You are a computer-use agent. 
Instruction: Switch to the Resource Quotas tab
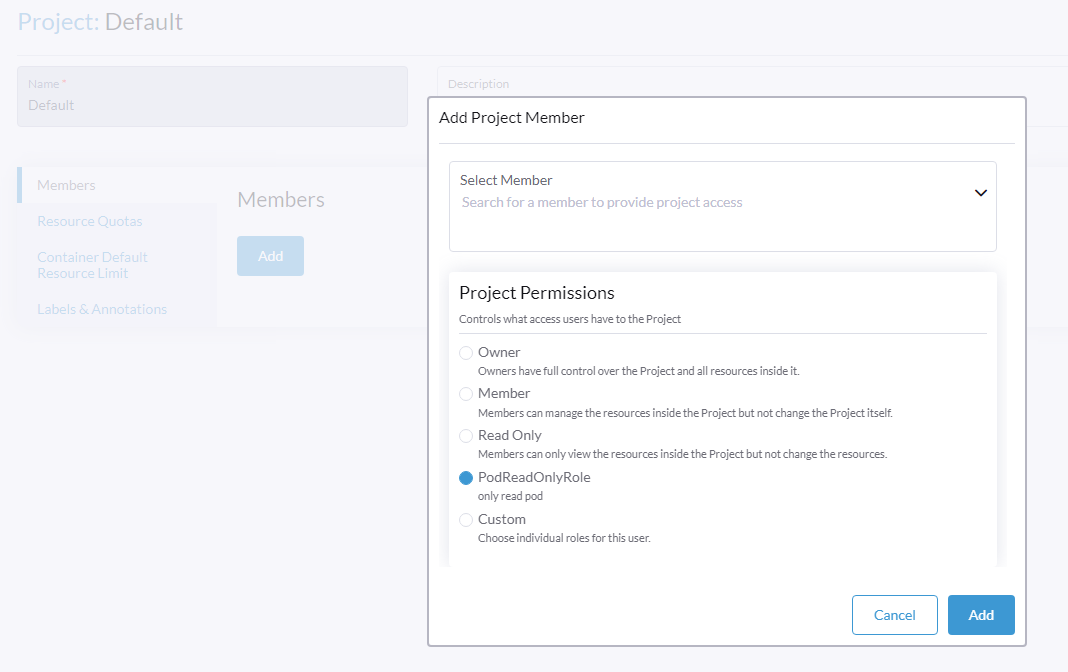click(x=90, y=221)
